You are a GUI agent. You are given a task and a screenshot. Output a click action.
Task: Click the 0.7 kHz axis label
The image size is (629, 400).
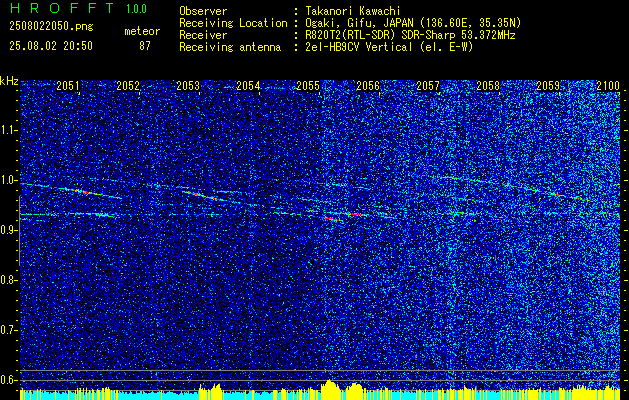[8, 330]
